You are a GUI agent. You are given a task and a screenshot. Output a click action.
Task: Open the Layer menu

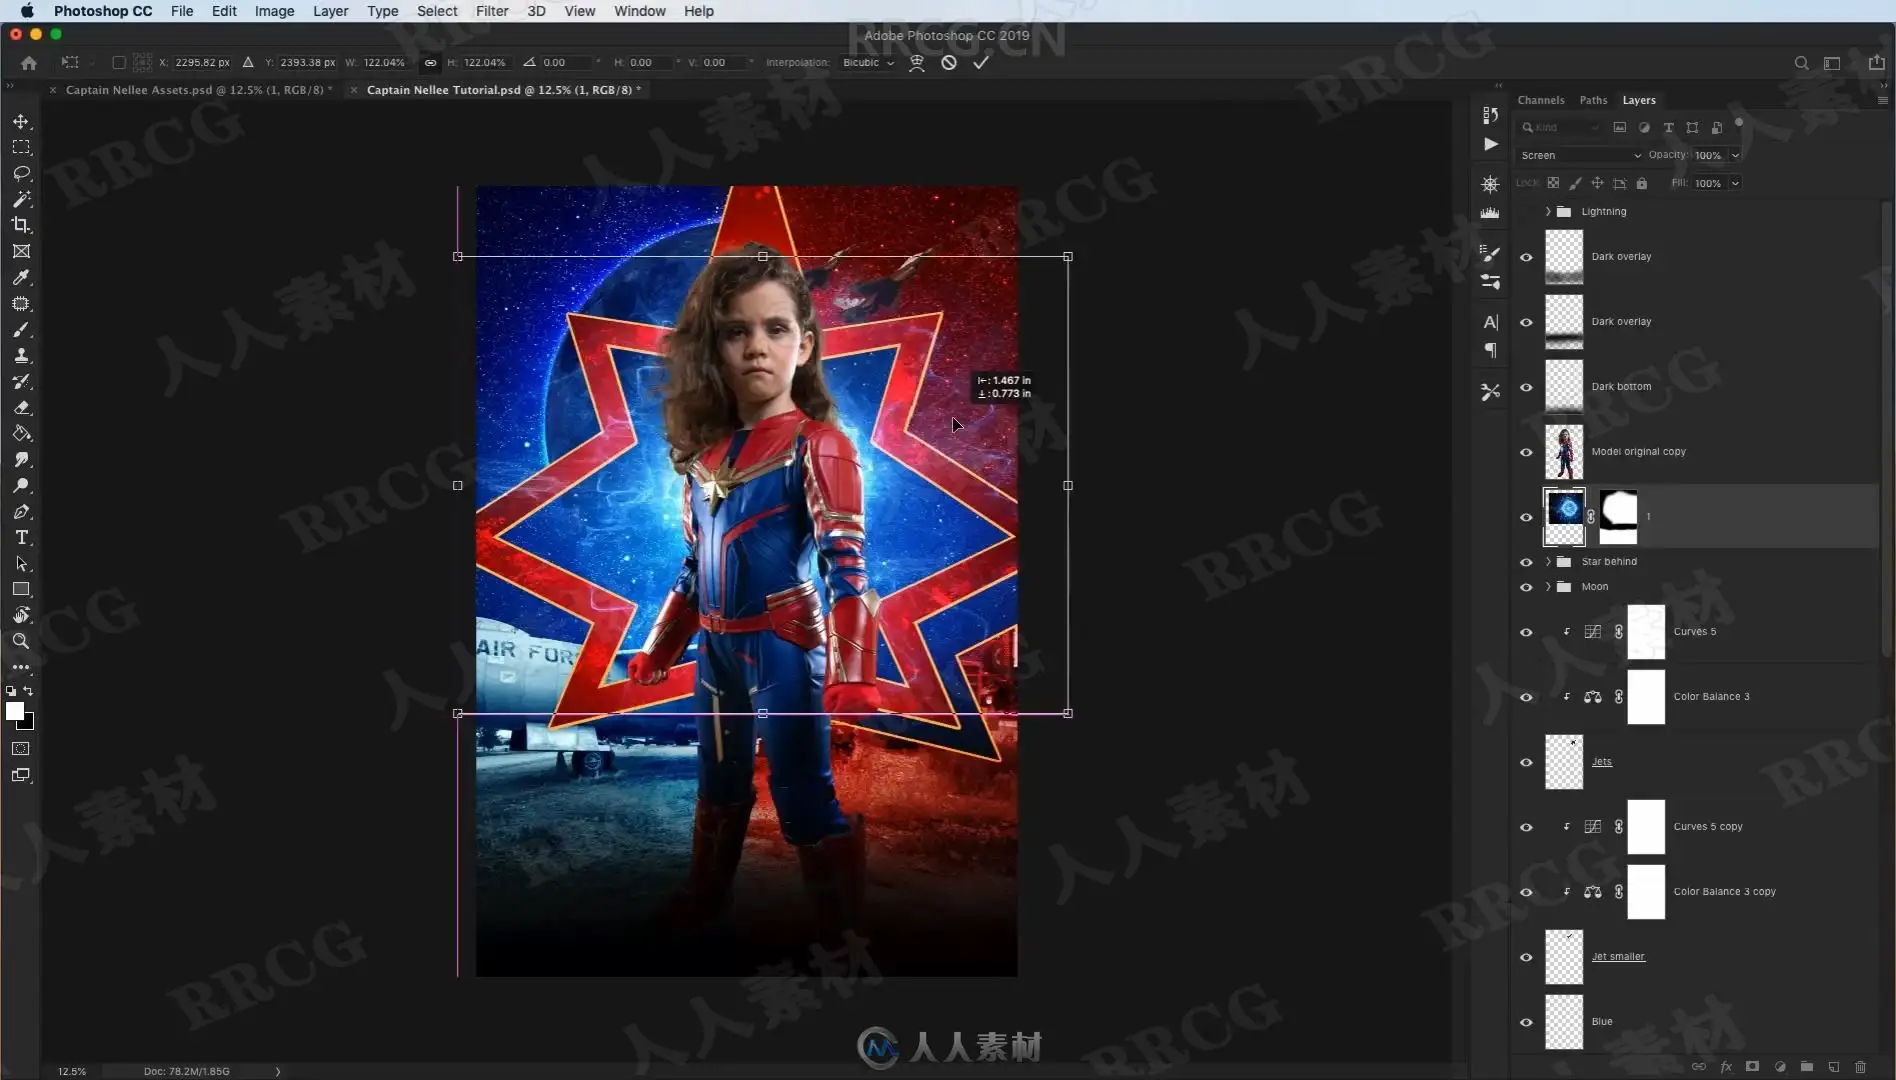[330, 11]
